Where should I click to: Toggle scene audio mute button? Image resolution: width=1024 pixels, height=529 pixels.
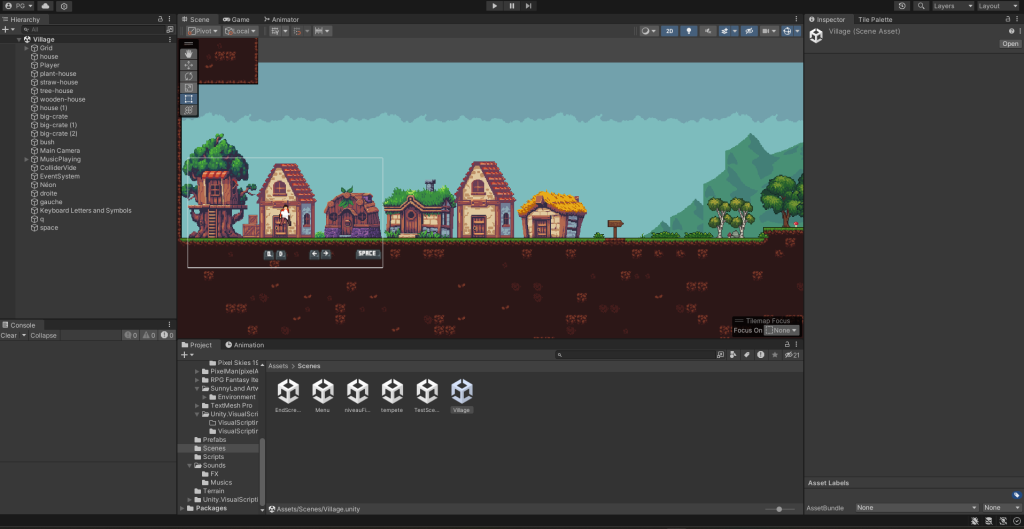[x=708, y=31]
